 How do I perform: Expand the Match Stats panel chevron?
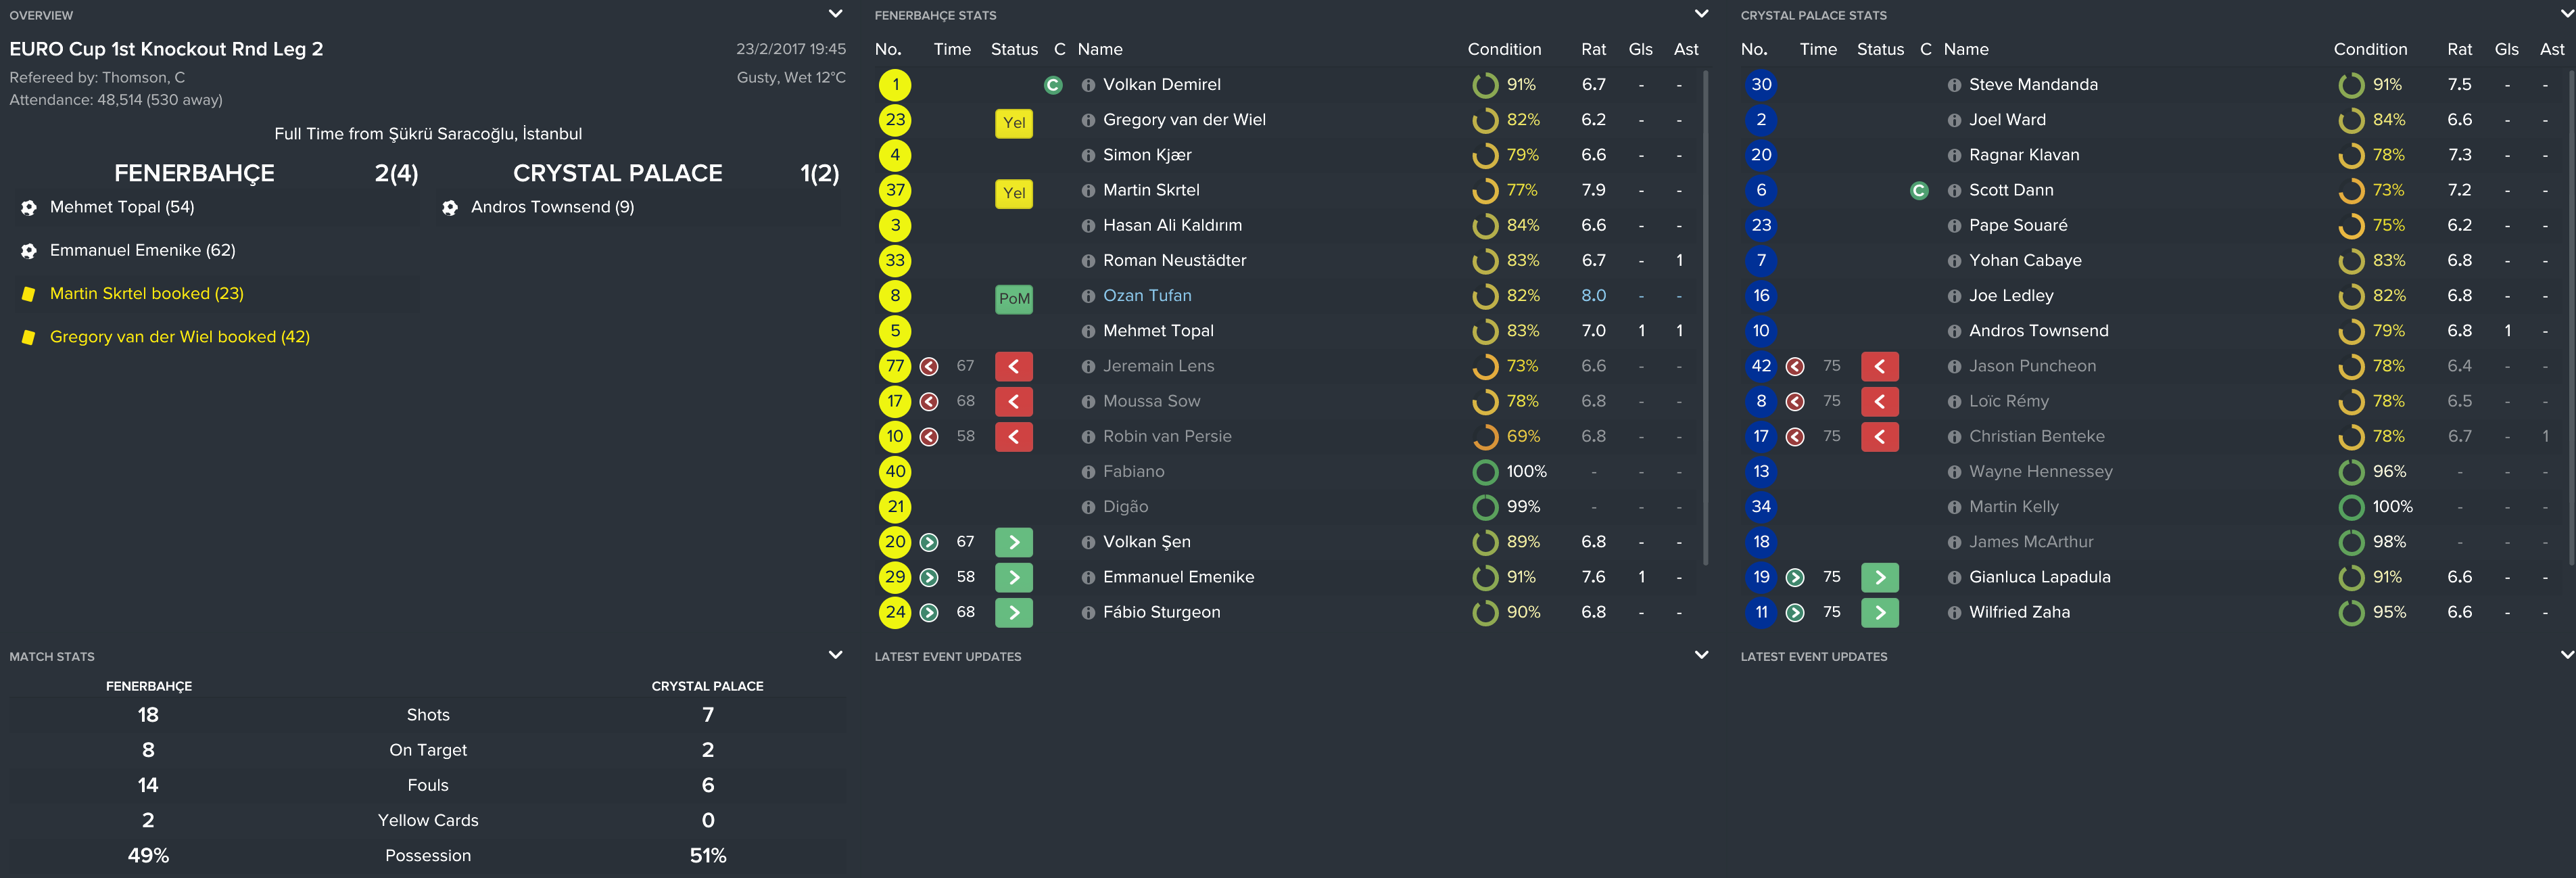click(x=835, y=655)
